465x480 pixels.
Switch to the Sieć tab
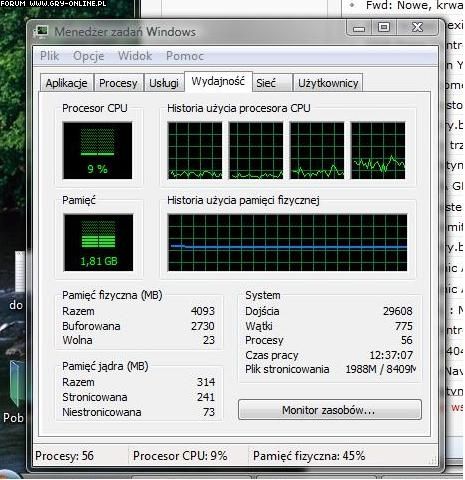point(272,83)
